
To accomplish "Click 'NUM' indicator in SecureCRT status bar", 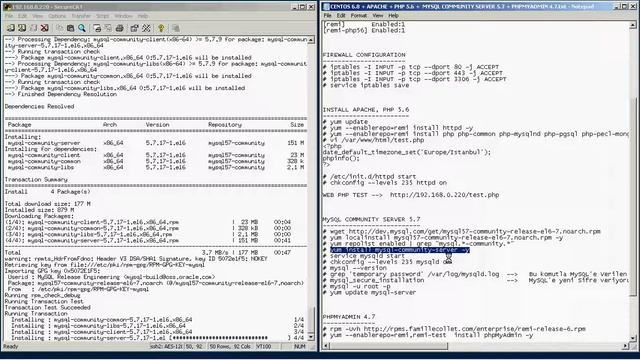I will (x=300, y=347).
